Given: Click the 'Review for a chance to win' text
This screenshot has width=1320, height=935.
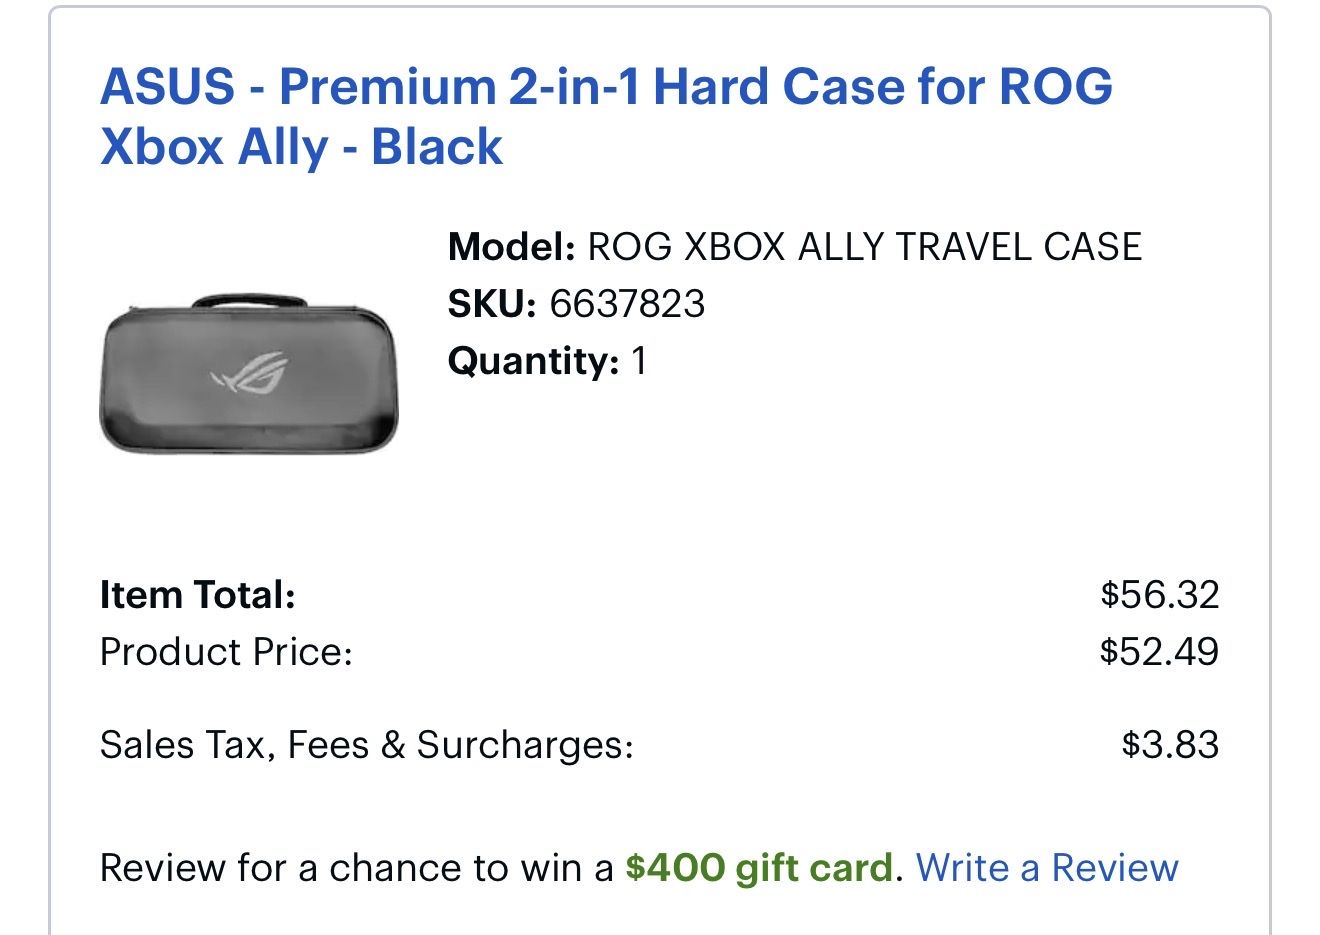Looking at the screenshot, I should pos(356,868).
